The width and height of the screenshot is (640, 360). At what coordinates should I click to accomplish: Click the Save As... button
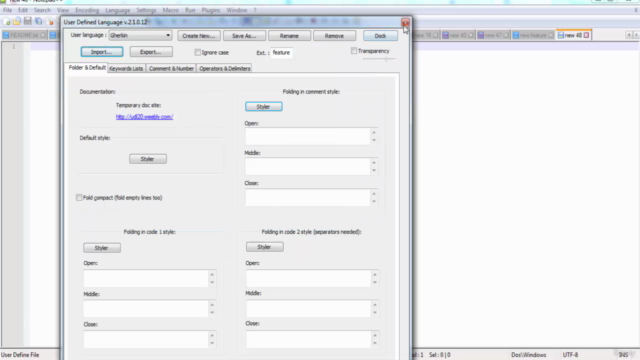(244, 36)
